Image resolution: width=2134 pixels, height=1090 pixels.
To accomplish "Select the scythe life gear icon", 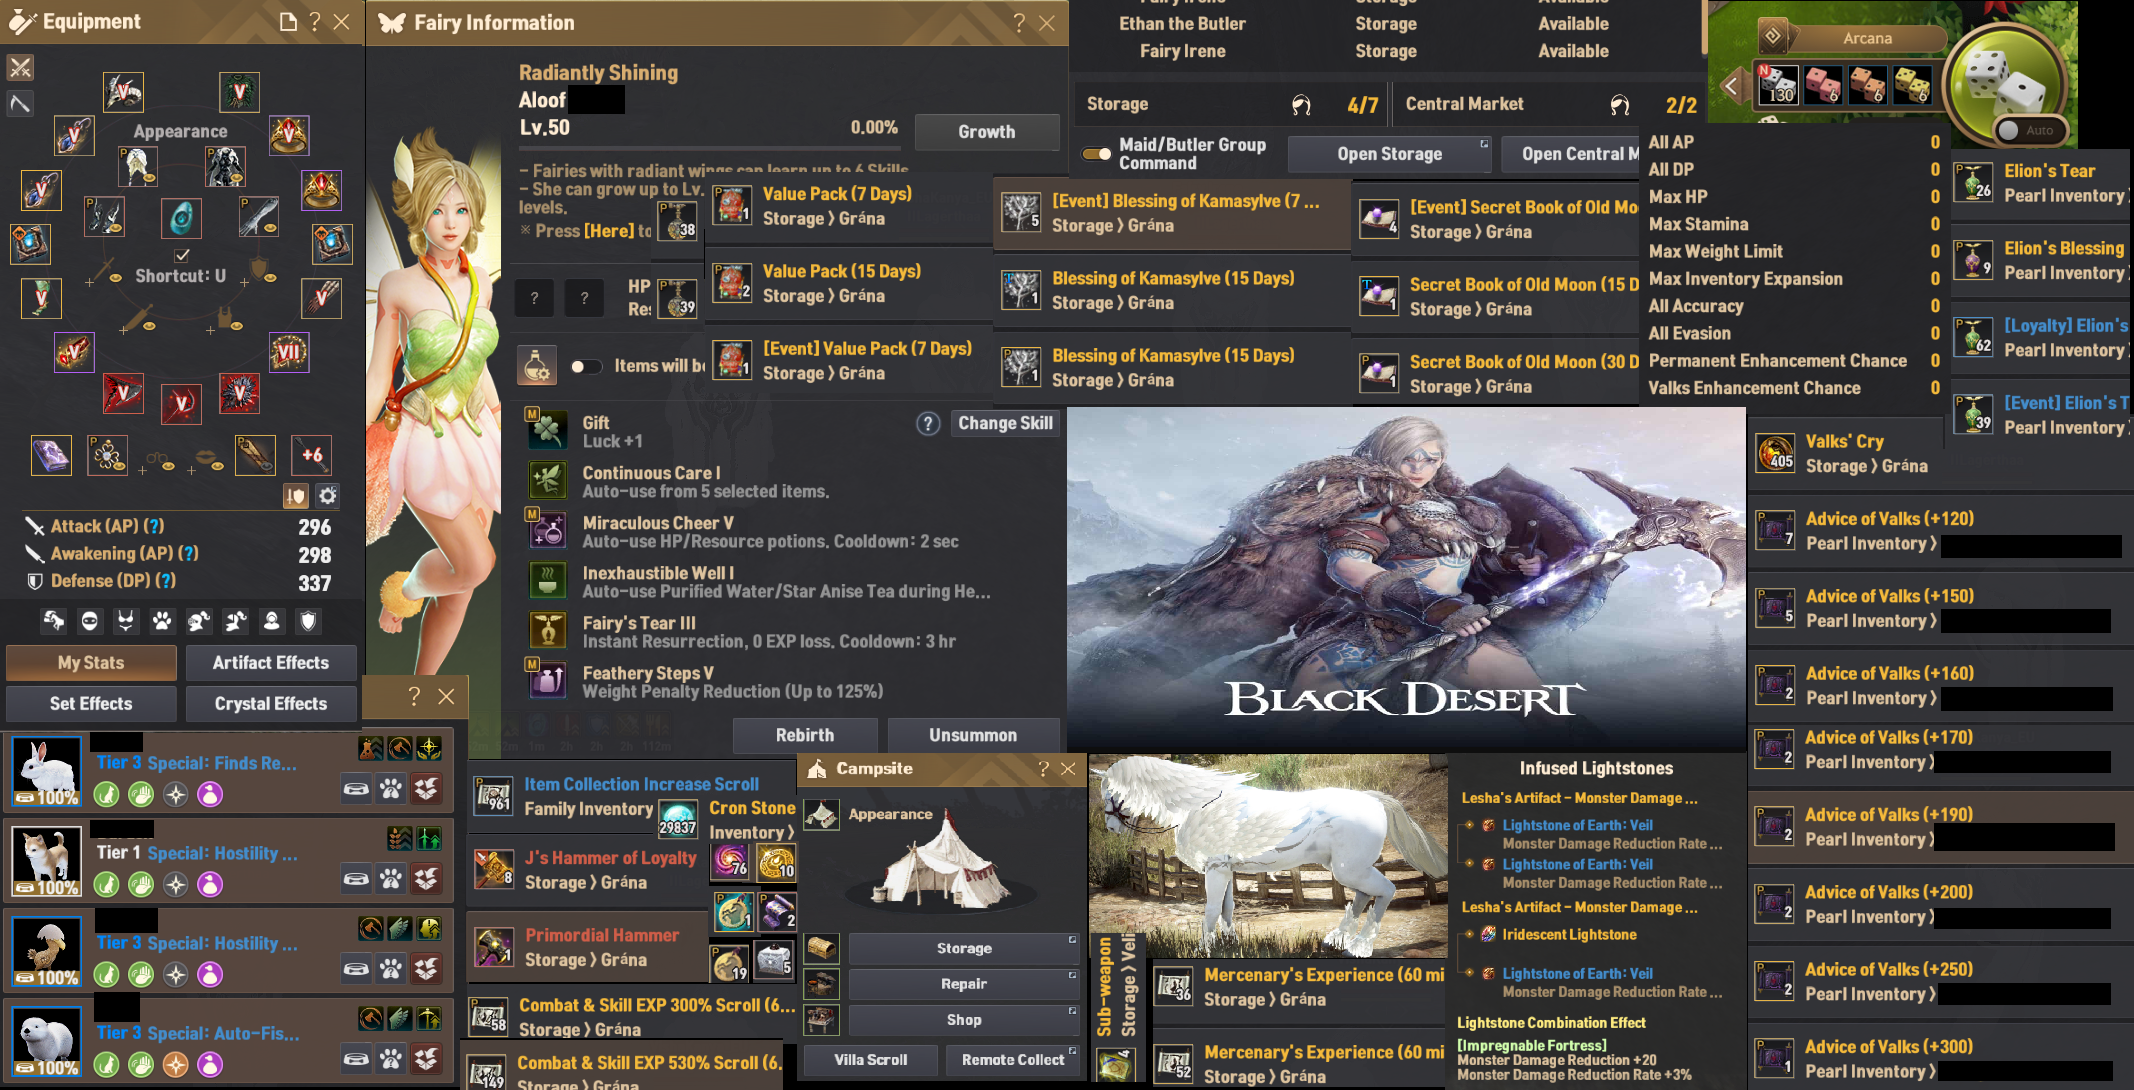I will pos(20,103).
